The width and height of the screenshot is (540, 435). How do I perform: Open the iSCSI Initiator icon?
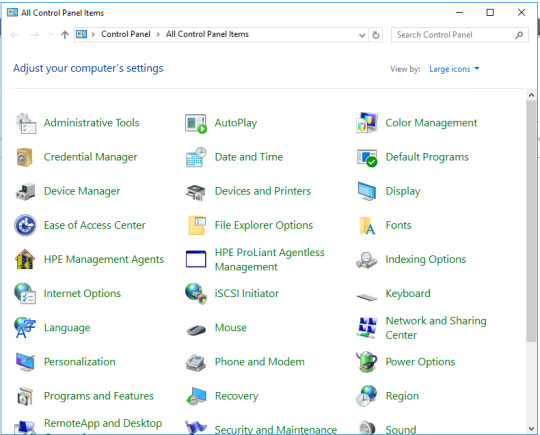196,293
